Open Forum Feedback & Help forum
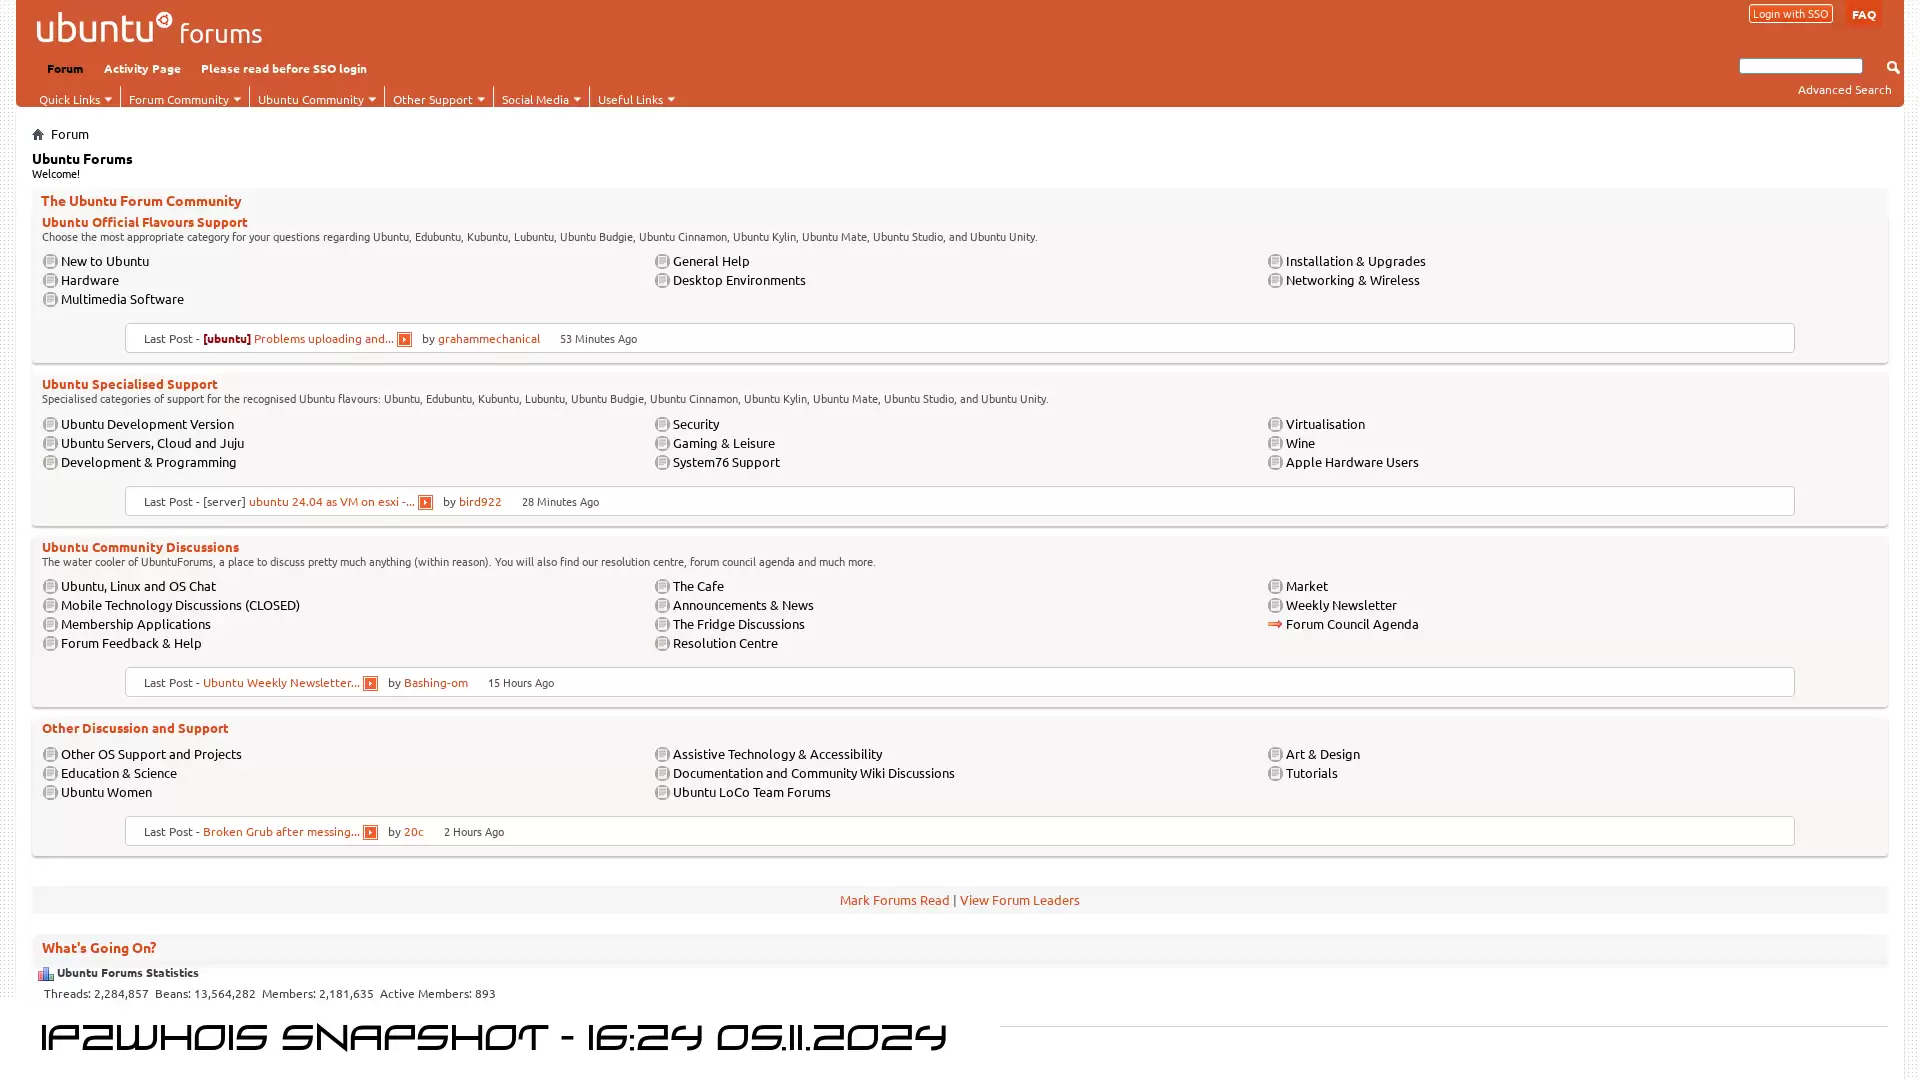The height and width of the screenshot is (1080, 1920). click(131, 644)
